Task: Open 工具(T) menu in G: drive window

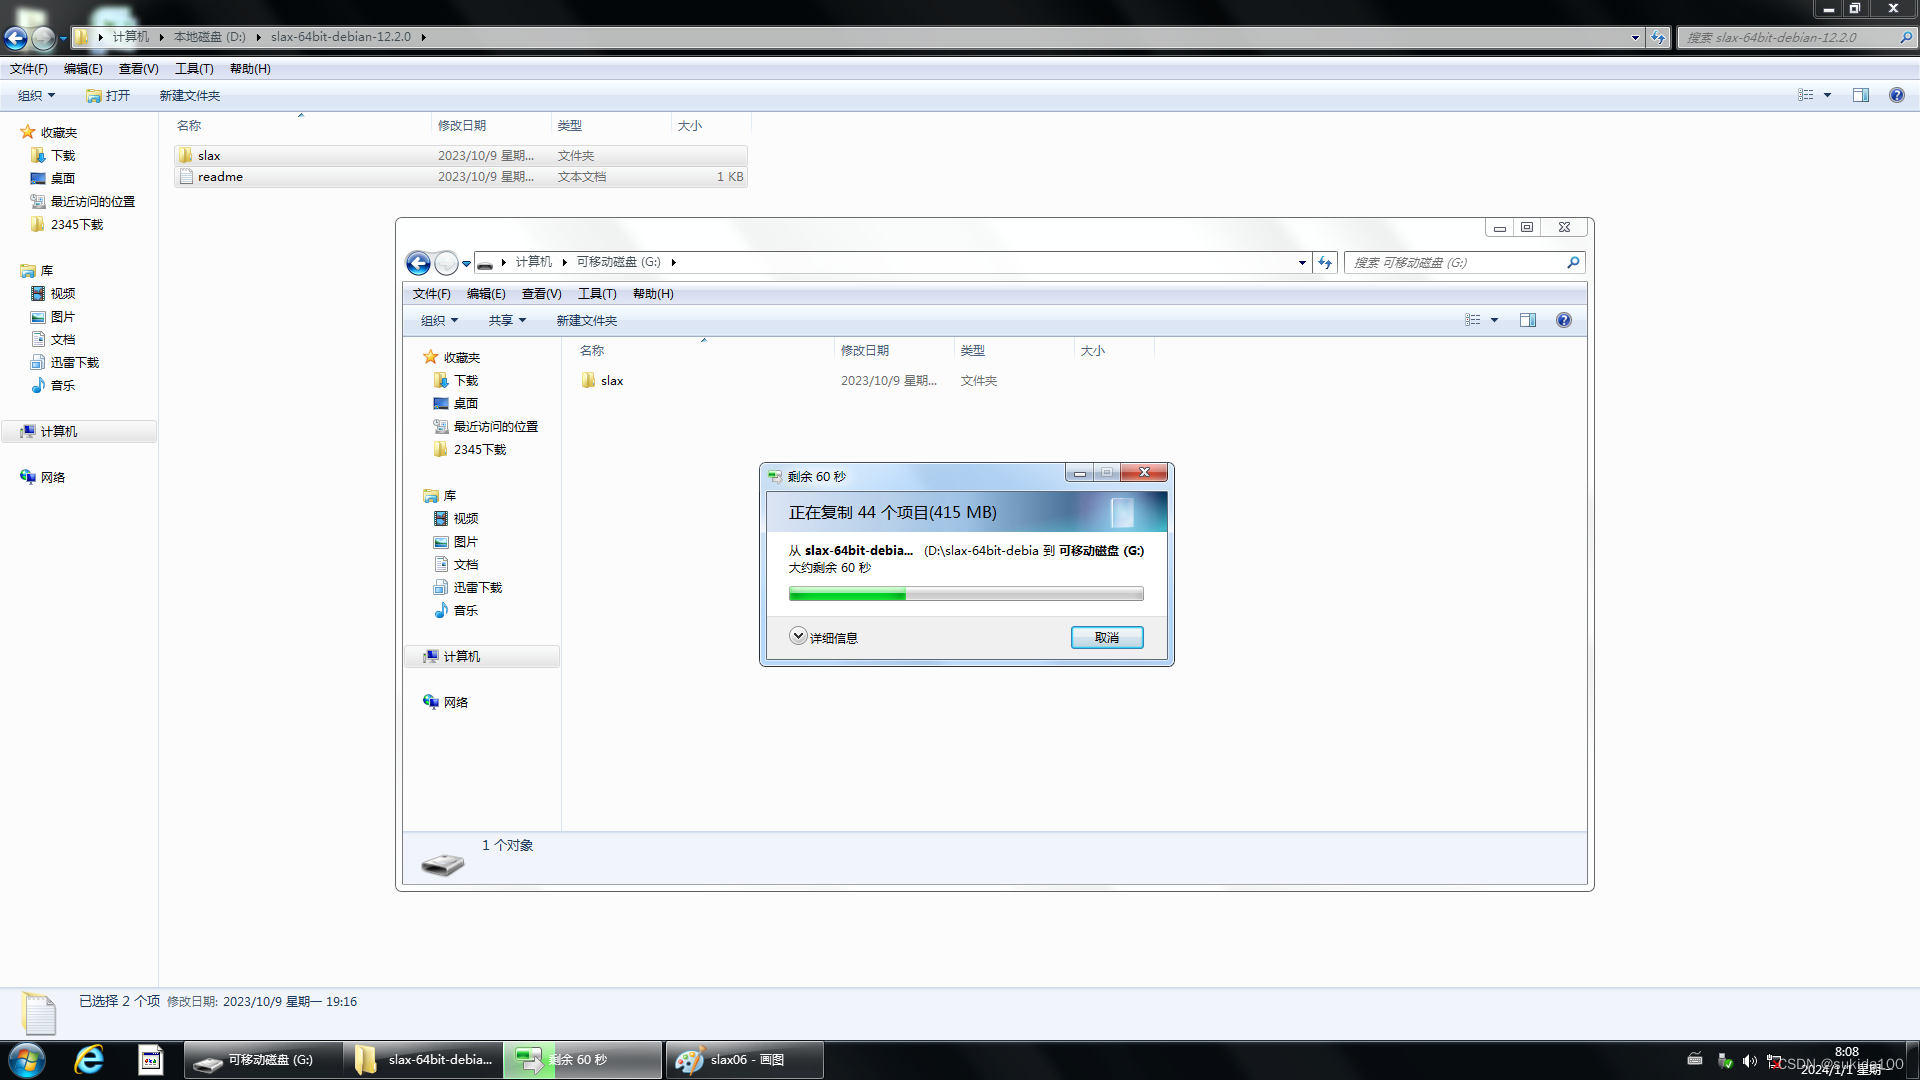Action: pos(597,294)
